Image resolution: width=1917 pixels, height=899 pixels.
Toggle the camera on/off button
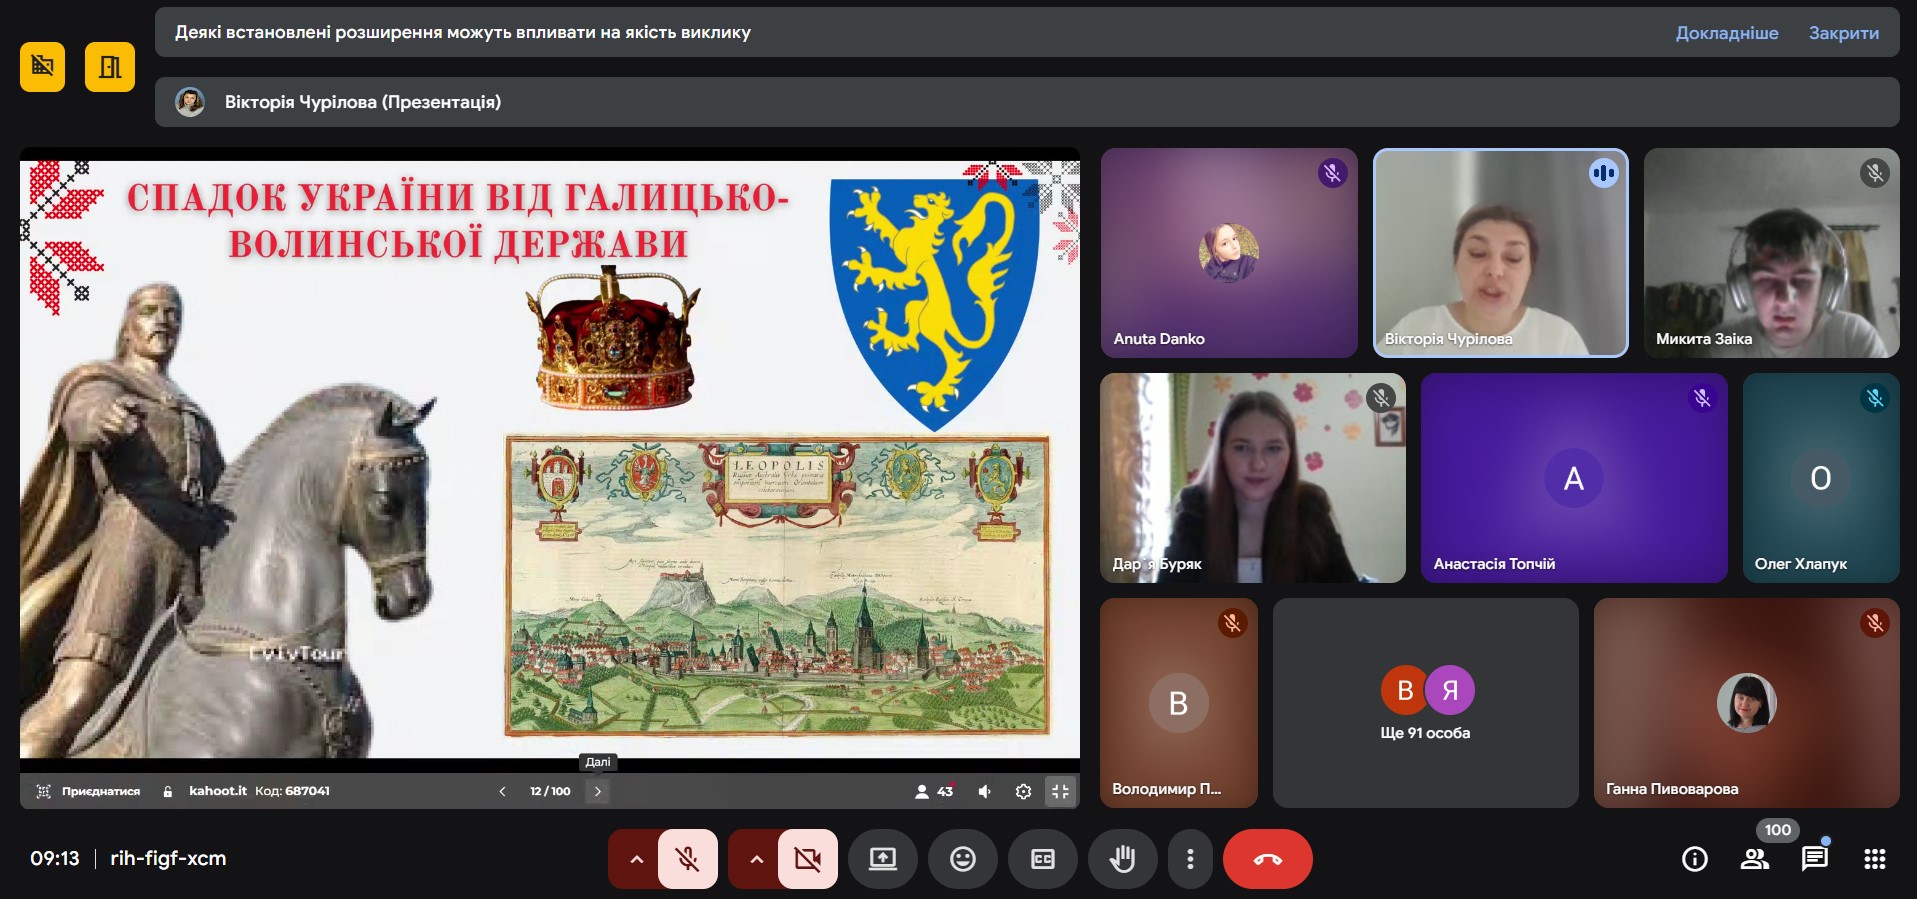coord(808,859)
